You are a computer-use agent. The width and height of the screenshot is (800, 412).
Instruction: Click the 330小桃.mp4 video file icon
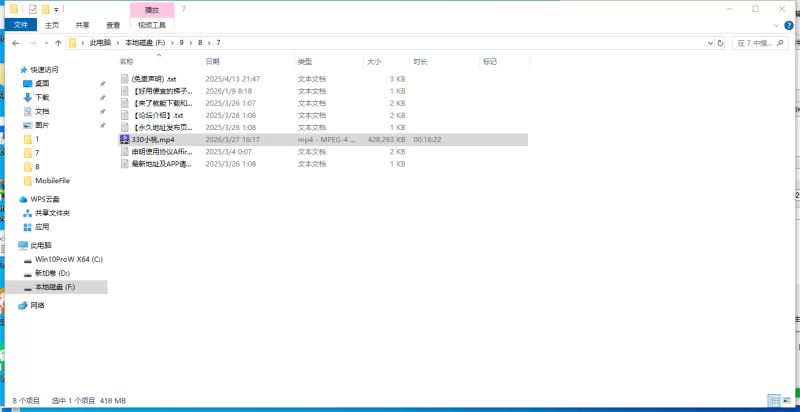click(x=124, y=140)
